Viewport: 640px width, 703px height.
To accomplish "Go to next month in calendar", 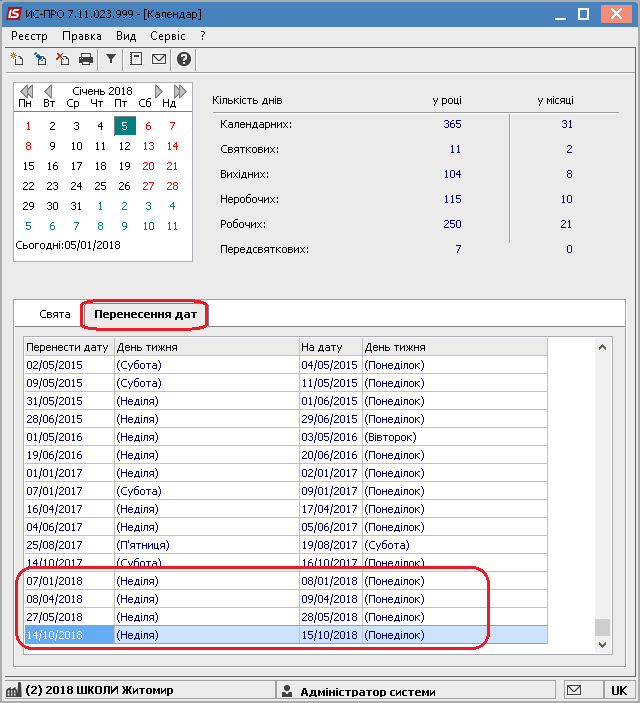I will click(158, 91).
